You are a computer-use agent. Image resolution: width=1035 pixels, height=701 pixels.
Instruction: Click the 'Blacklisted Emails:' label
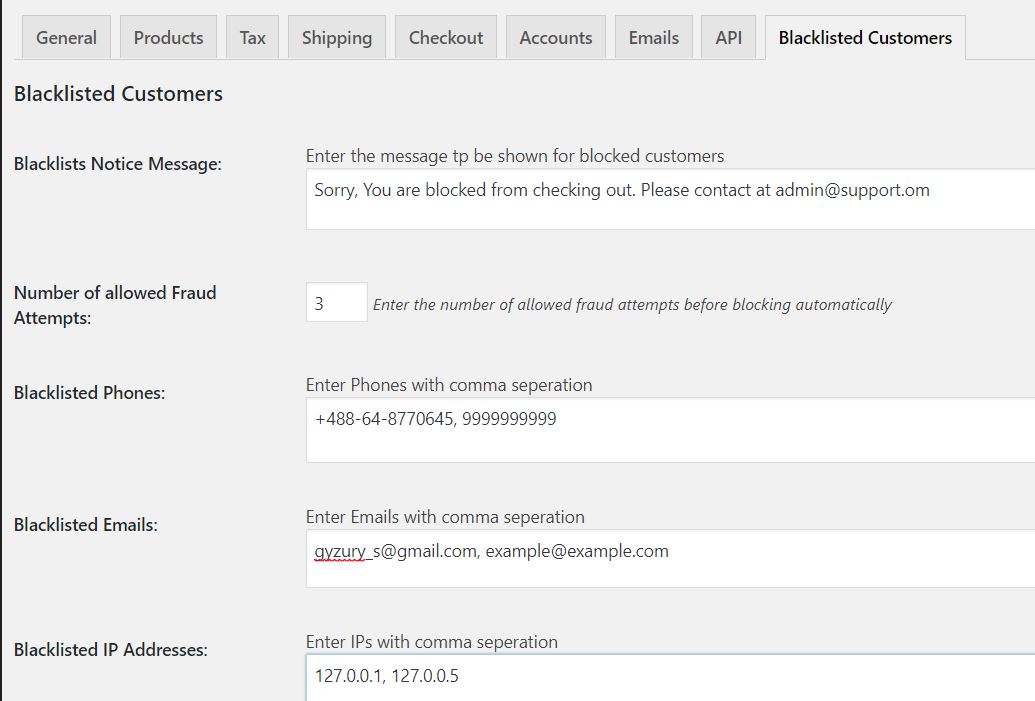(86, 525)
